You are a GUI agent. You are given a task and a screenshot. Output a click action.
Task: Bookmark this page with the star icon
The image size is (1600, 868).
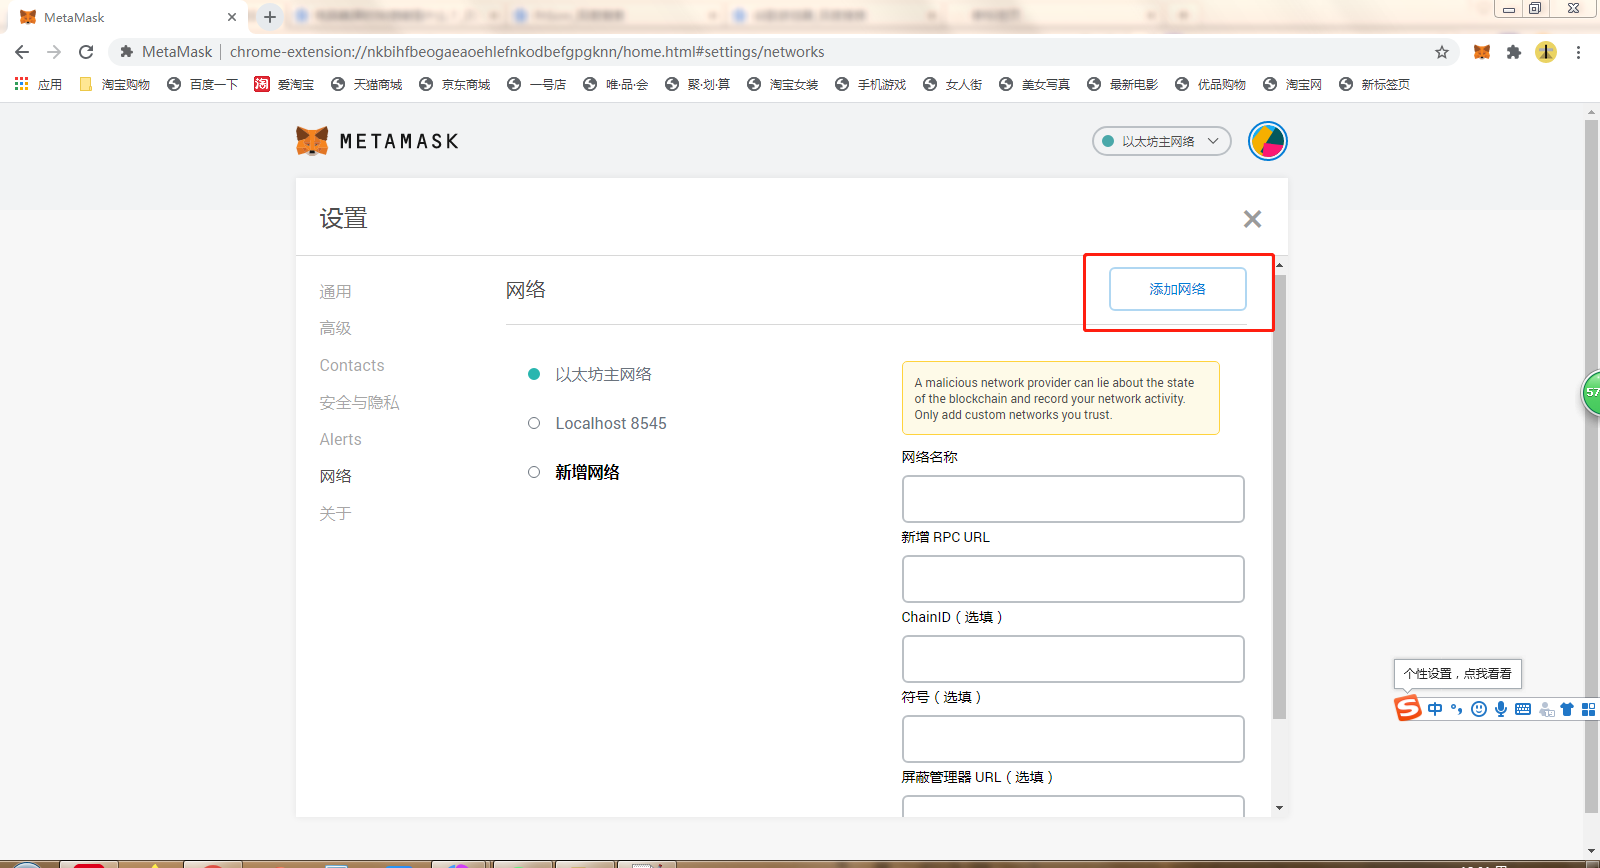(1442, 52)
